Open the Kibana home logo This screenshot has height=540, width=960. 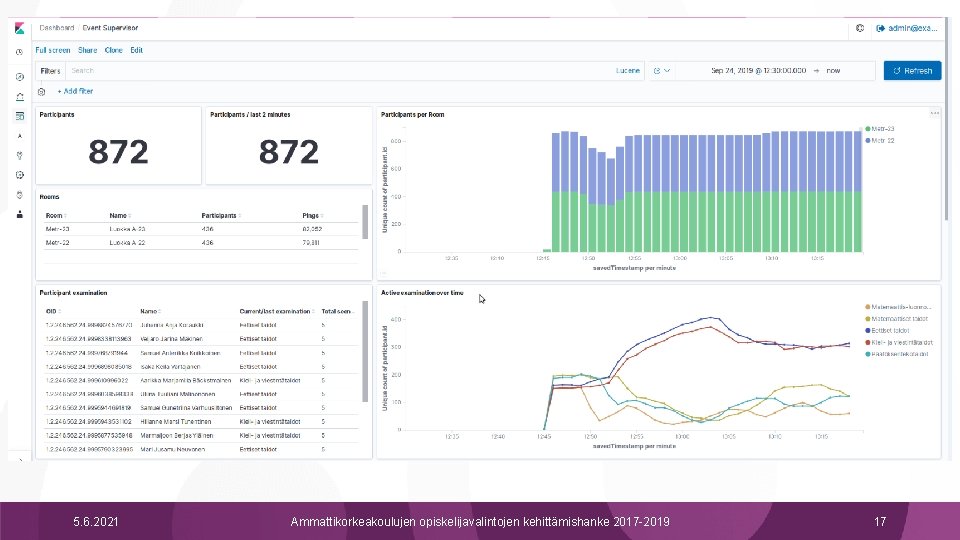coord(20,28)
